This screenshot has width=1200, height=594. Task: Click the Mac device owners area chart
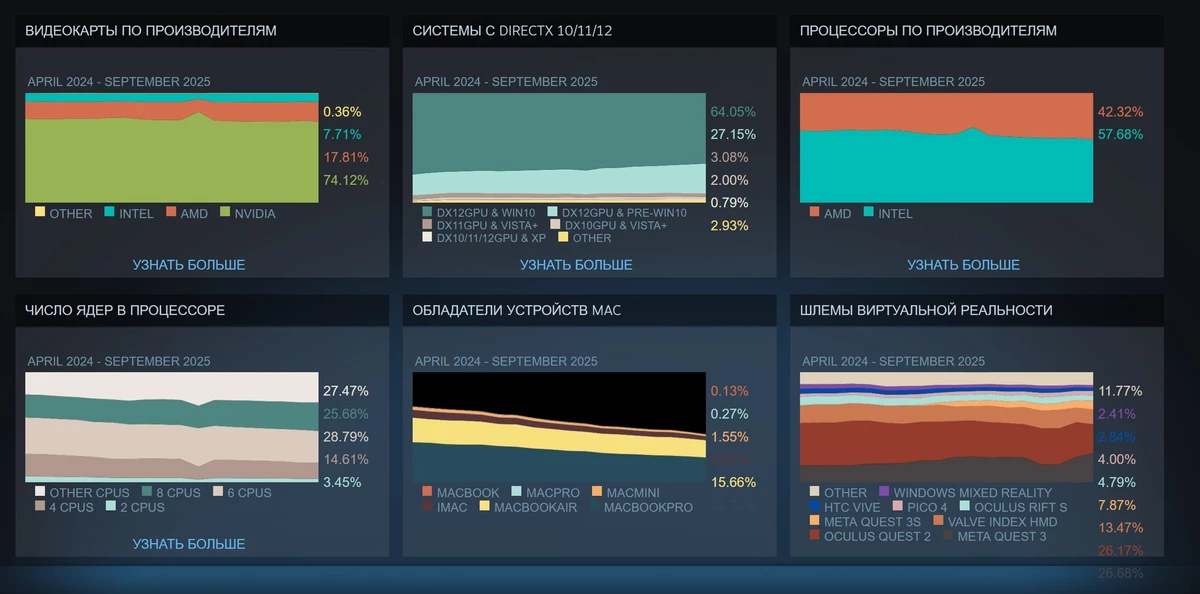[x=558, y=428]
